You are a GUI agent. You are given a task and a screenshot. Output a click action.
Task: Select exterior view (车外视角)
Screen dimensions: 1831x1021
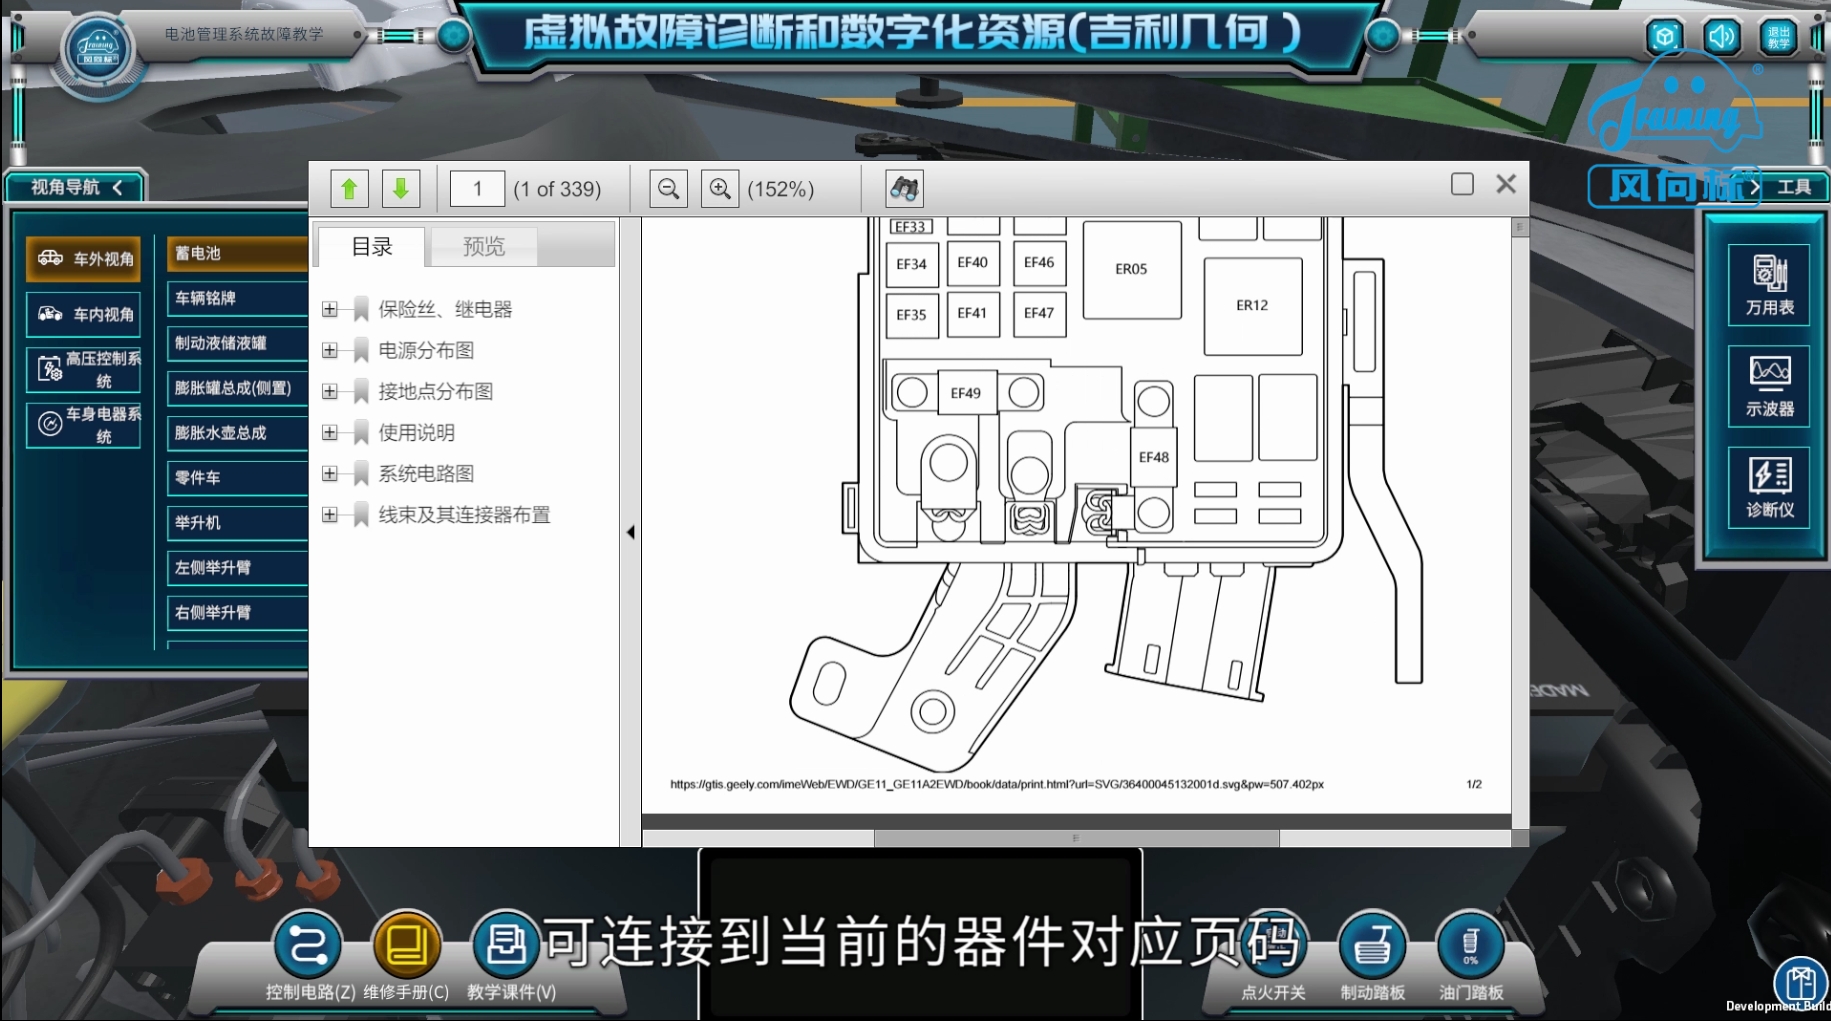click(84, 259)
